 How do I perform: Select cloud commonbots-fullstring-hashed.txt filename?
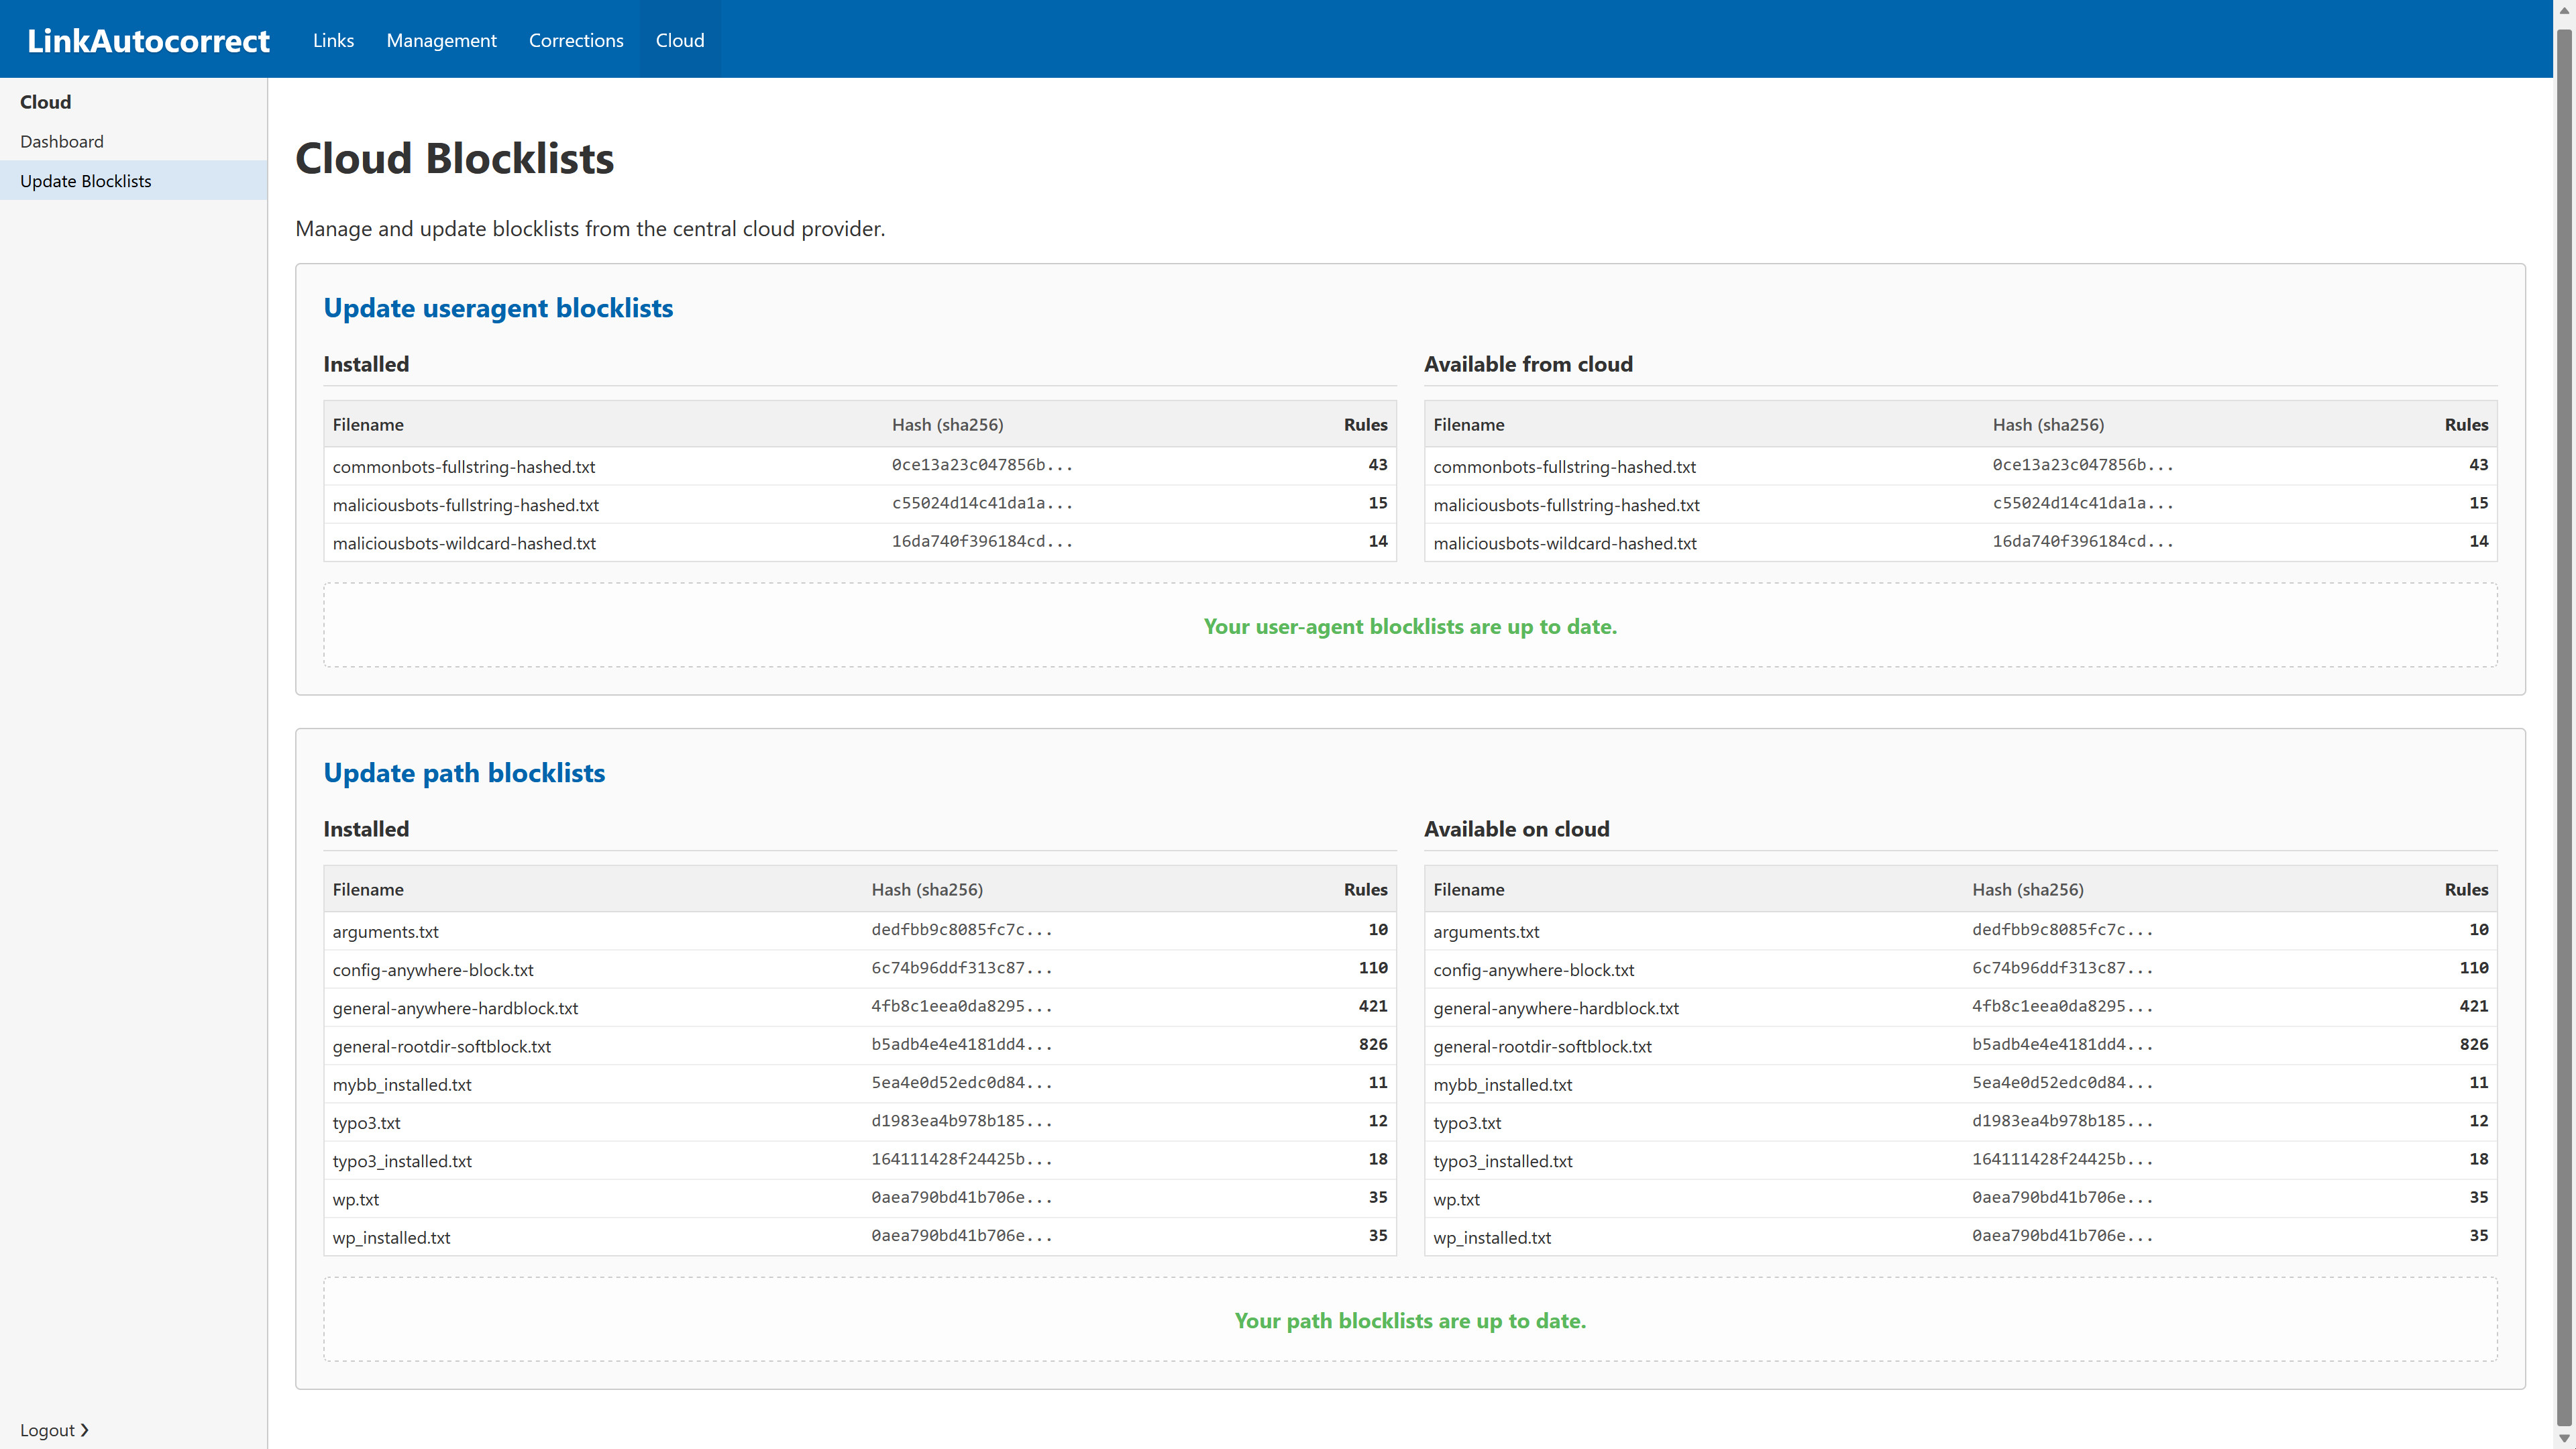tap(1565, 467)
